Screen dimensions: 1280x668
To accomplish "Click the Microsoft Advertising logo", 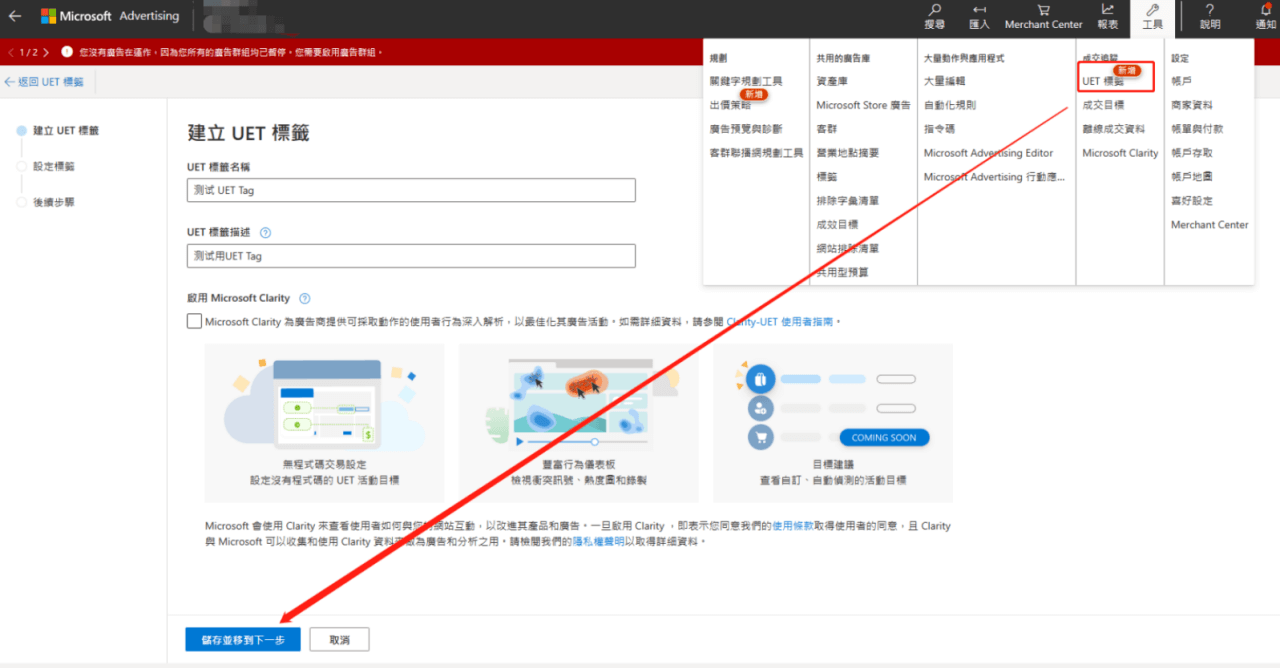I will pos(110,16).
